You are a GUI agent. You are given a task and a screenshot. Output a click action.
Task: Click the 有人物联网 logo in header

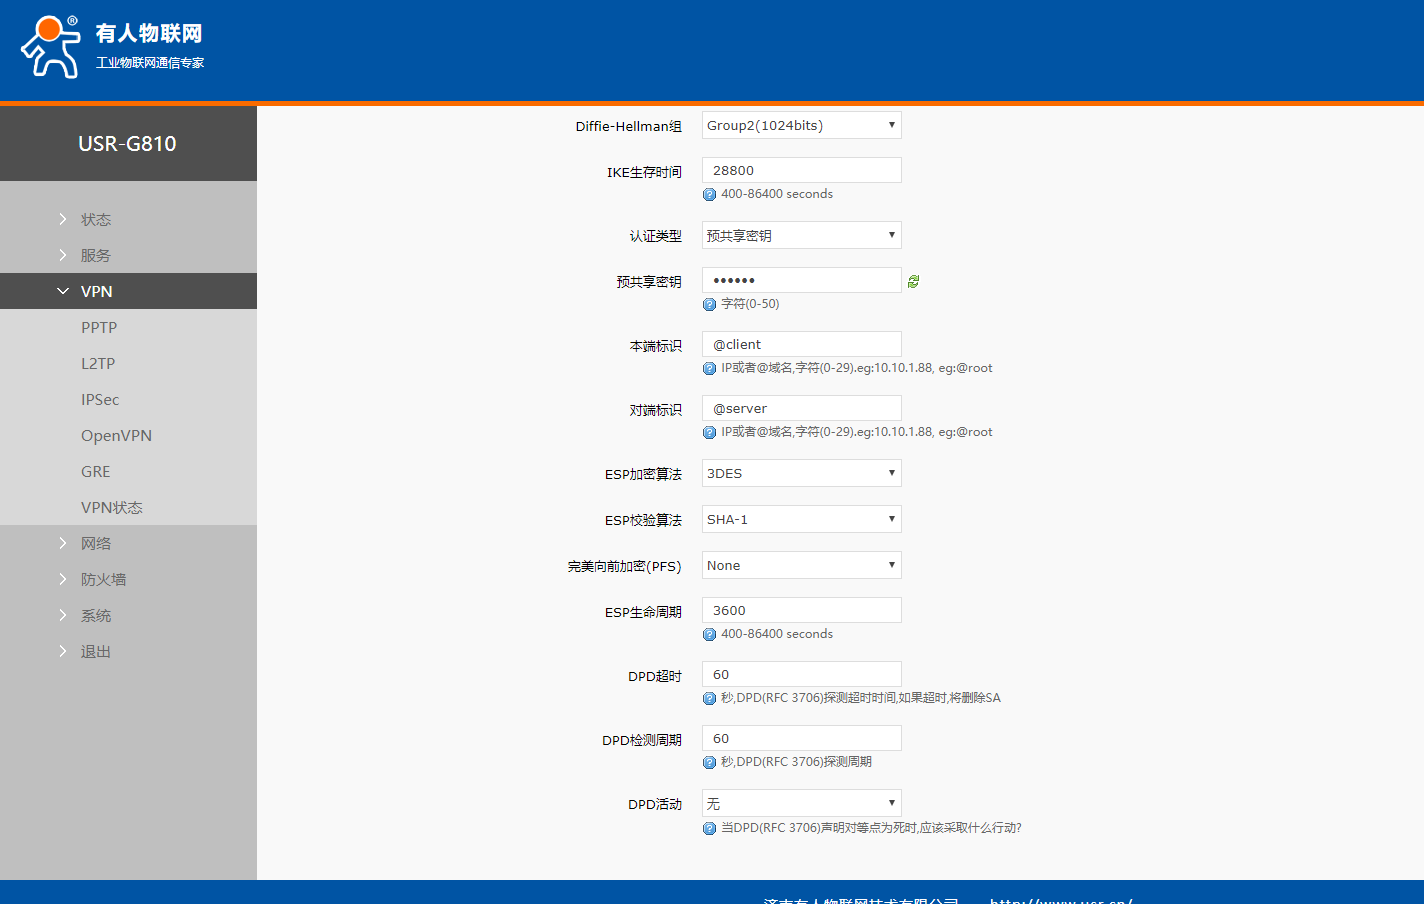112,47
